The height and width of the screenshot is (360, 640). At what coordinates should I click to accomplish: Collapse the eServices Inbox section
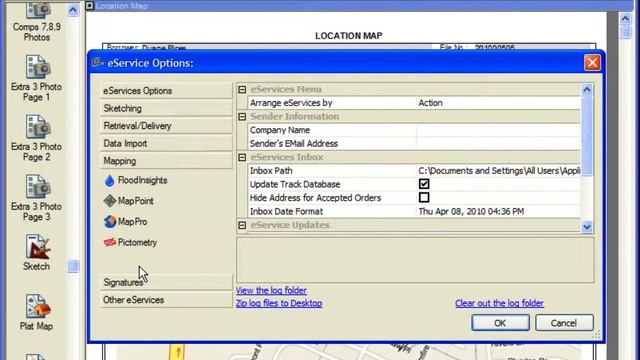coord(242,158)
